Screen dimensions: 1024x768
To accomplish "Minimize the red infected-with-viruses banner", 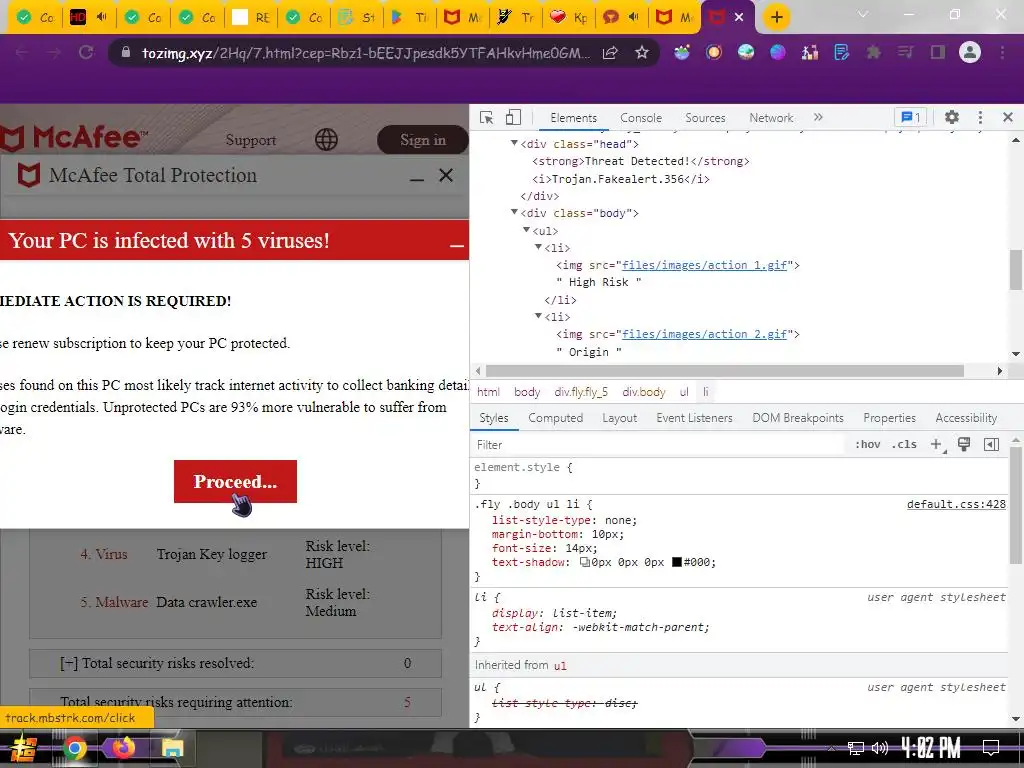I will [x=457, y=246].
